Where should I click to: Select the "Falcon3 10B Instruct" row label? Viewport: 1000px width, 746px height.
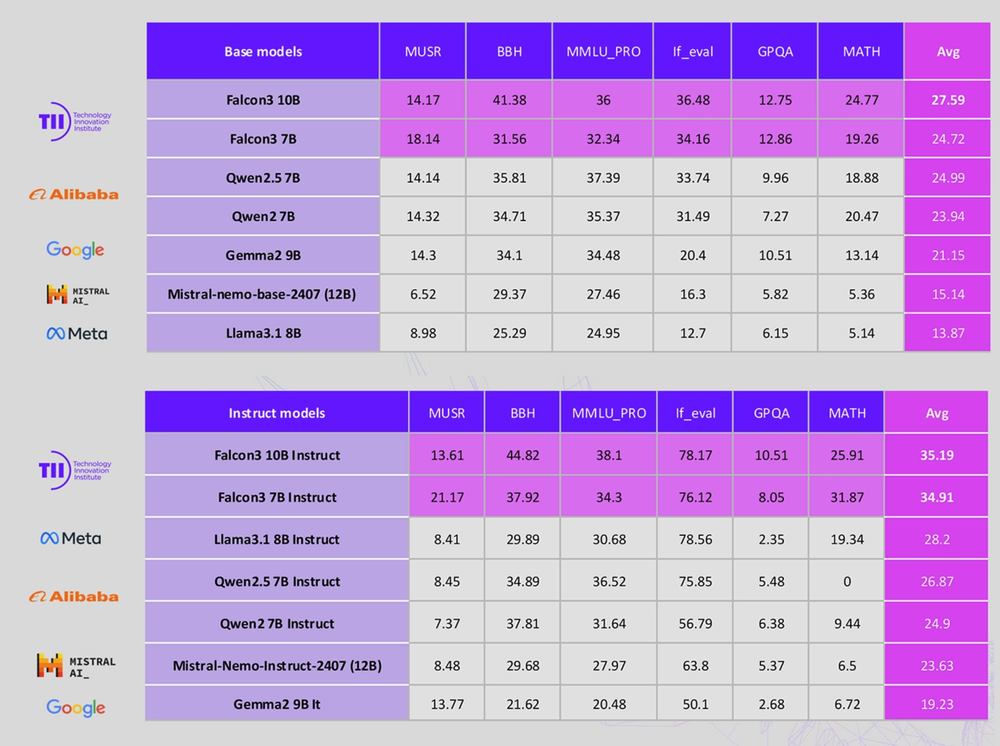tap(277, 455)
